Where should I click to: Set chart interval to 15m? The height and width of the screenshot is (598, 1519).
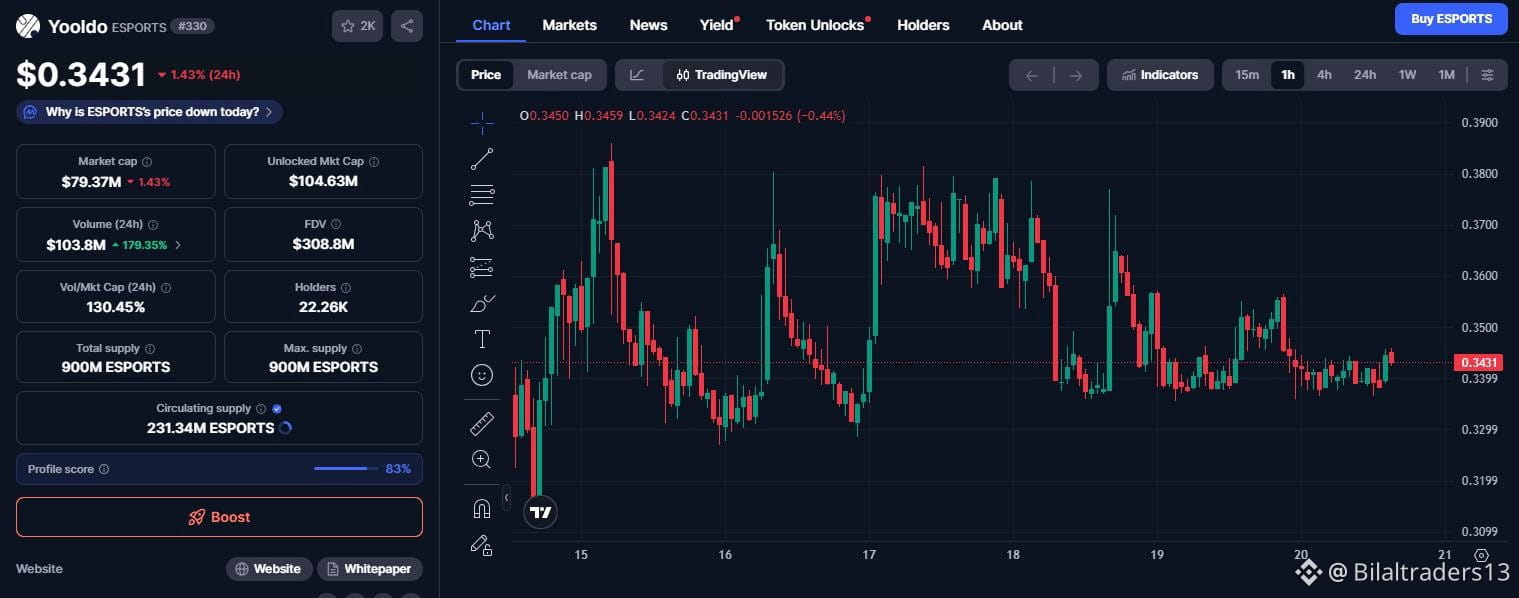(1247, 75)
